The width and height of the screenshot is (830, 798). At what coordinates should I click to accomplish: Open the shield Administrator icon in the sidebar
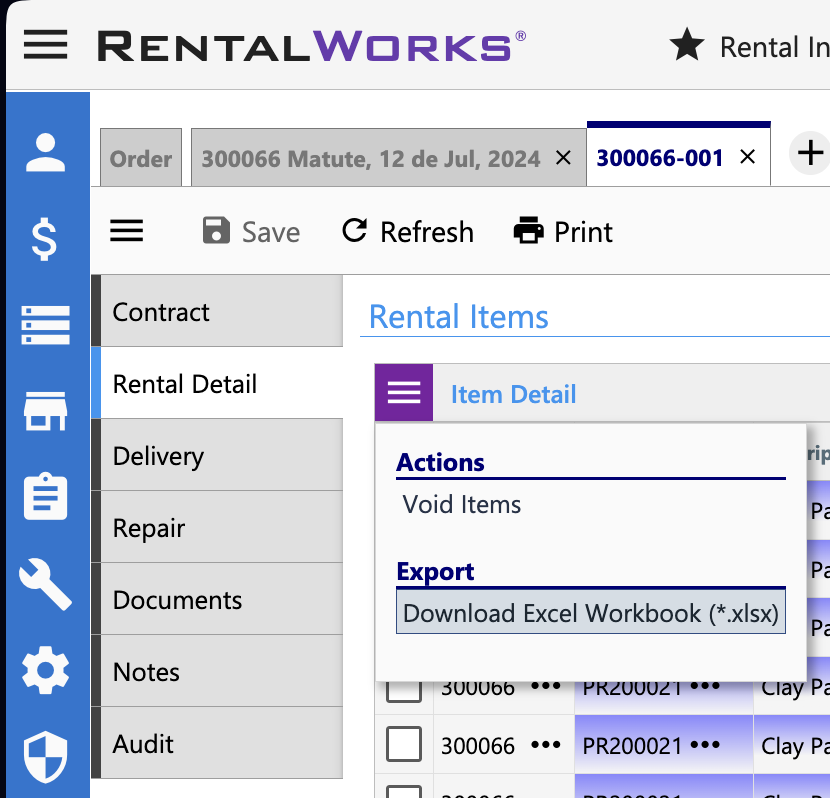[x=46, y=757]
